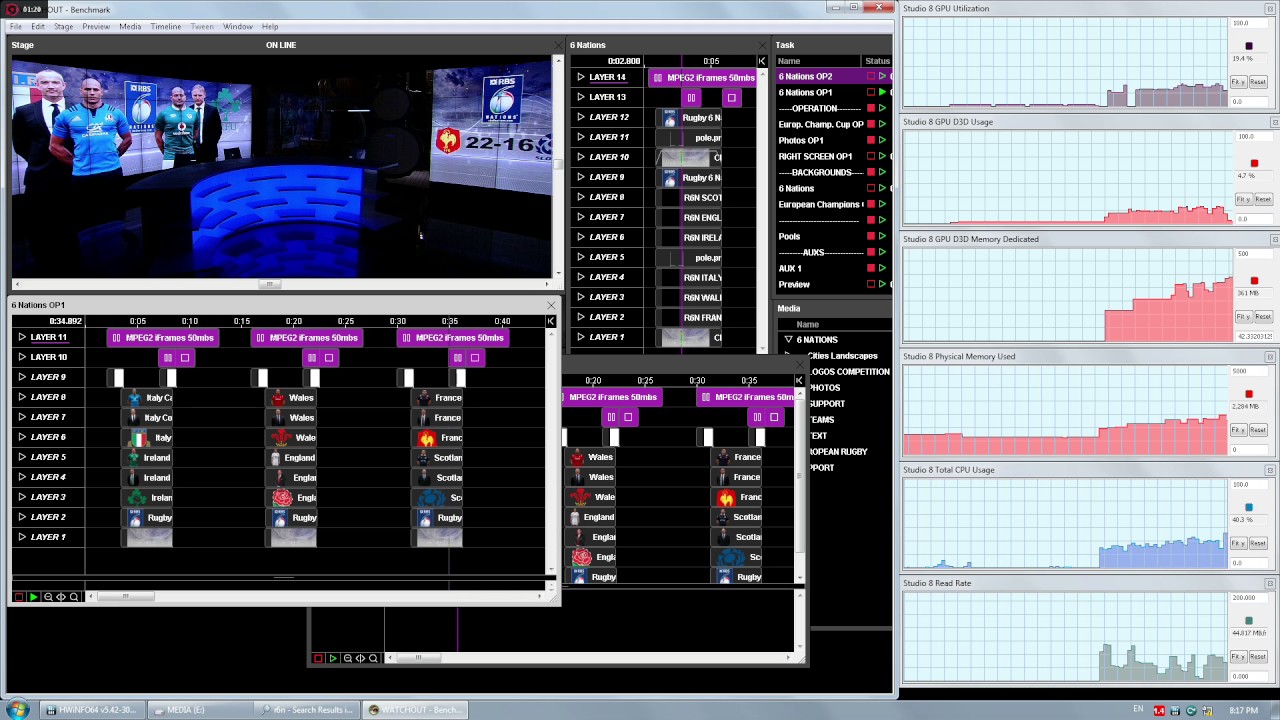Select first pause cue on OP1 LAYER 10

point(168,358)
